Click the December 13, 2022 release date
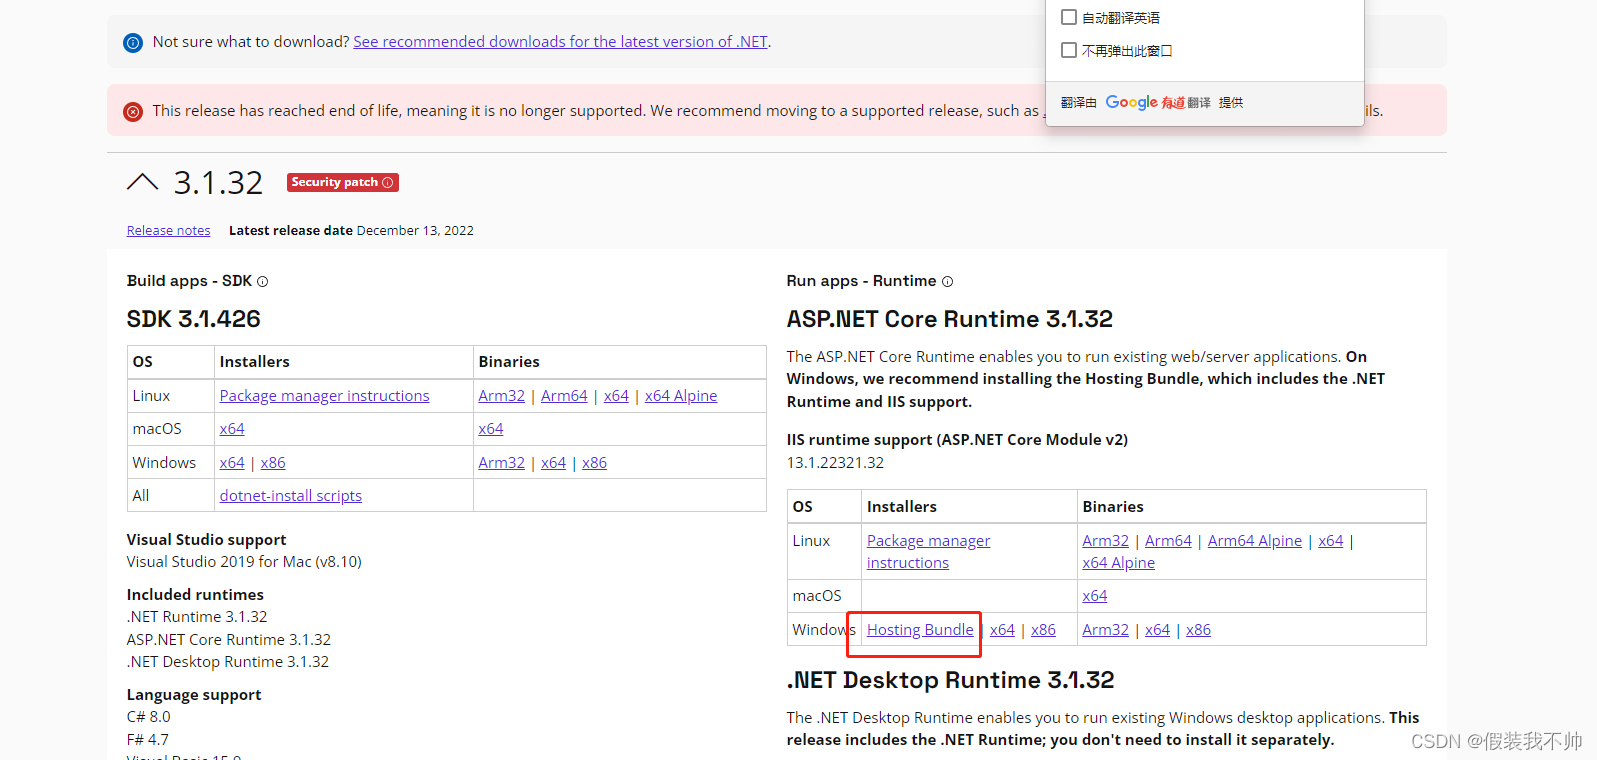This screenshot has height=760, width=1597. (x=415, y=230)
